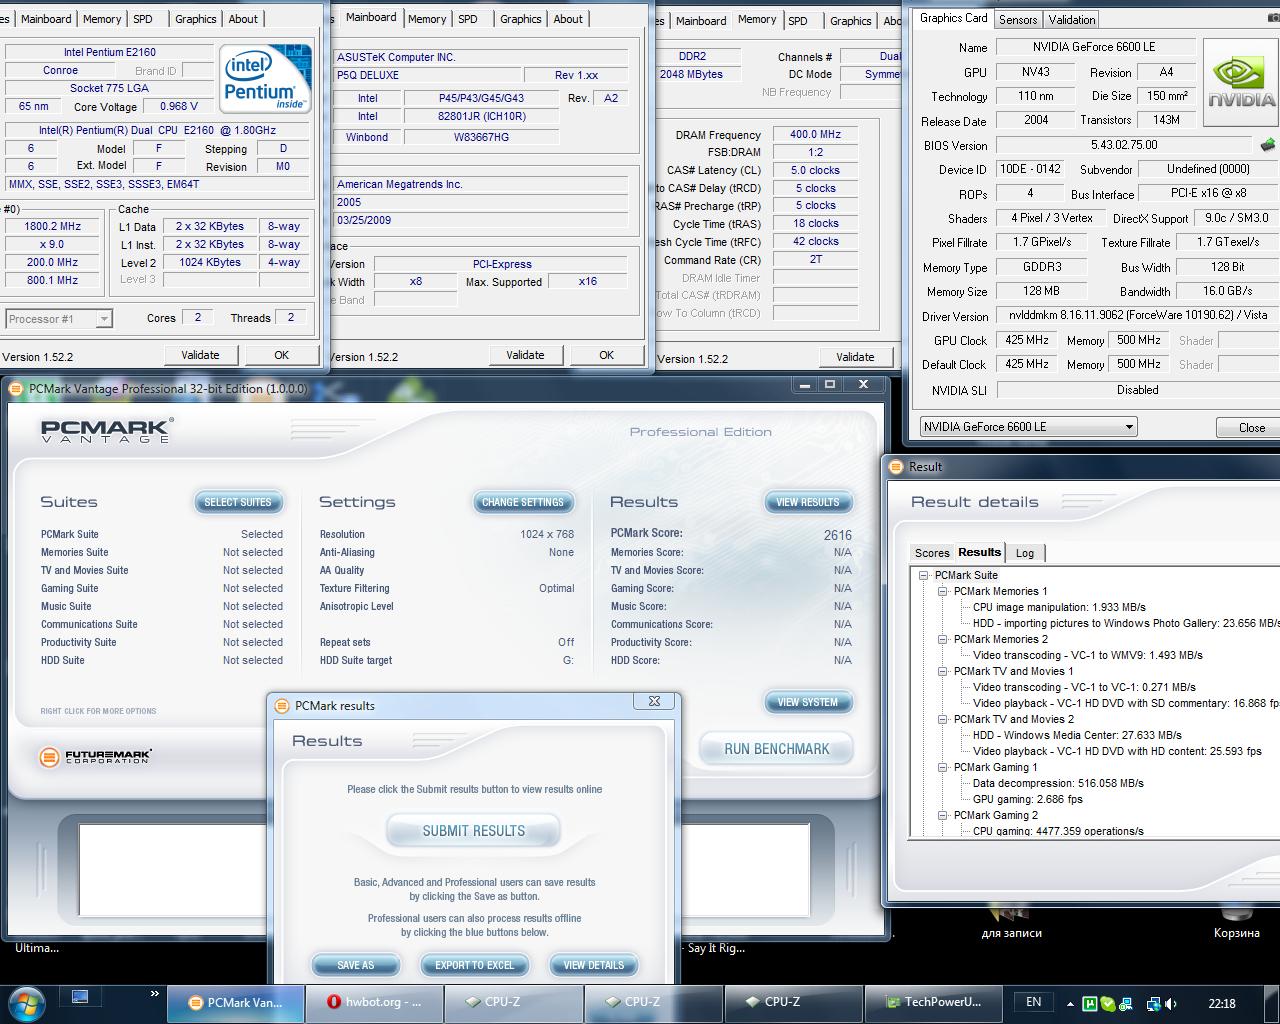Click the EXPORT TO EXCEL button

(x=475, y=965)
